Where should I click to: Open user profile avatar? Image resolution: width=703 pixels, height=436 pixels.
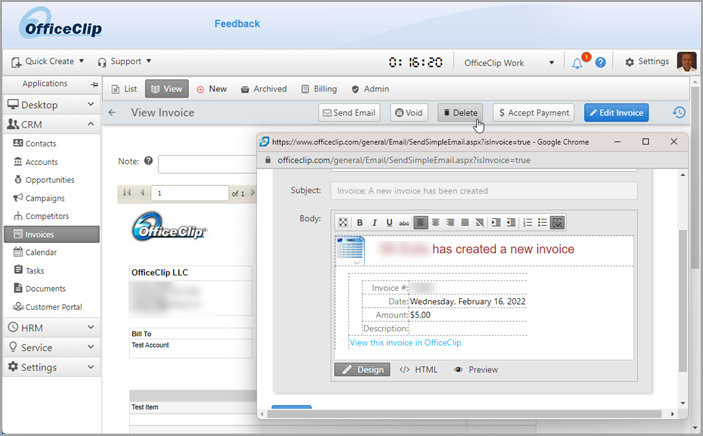[x=686, y=62]
